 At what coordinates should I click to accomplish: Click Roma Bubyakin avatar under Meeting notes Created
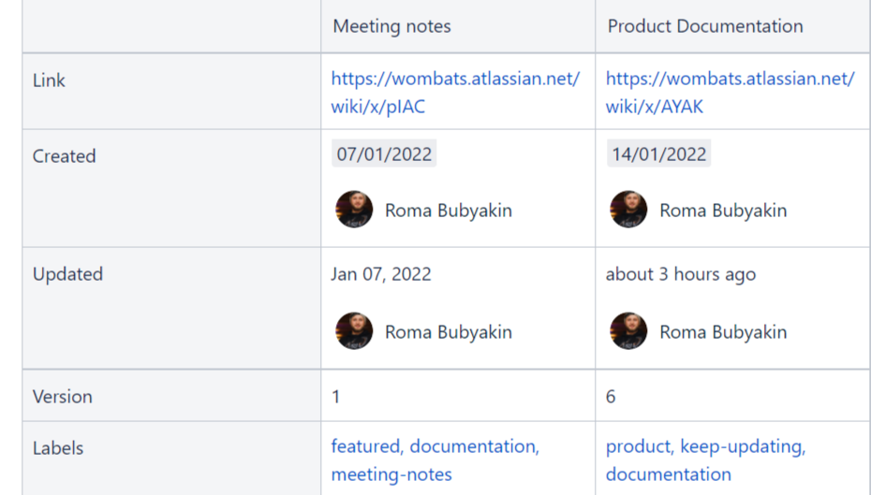tap(354, 210)
